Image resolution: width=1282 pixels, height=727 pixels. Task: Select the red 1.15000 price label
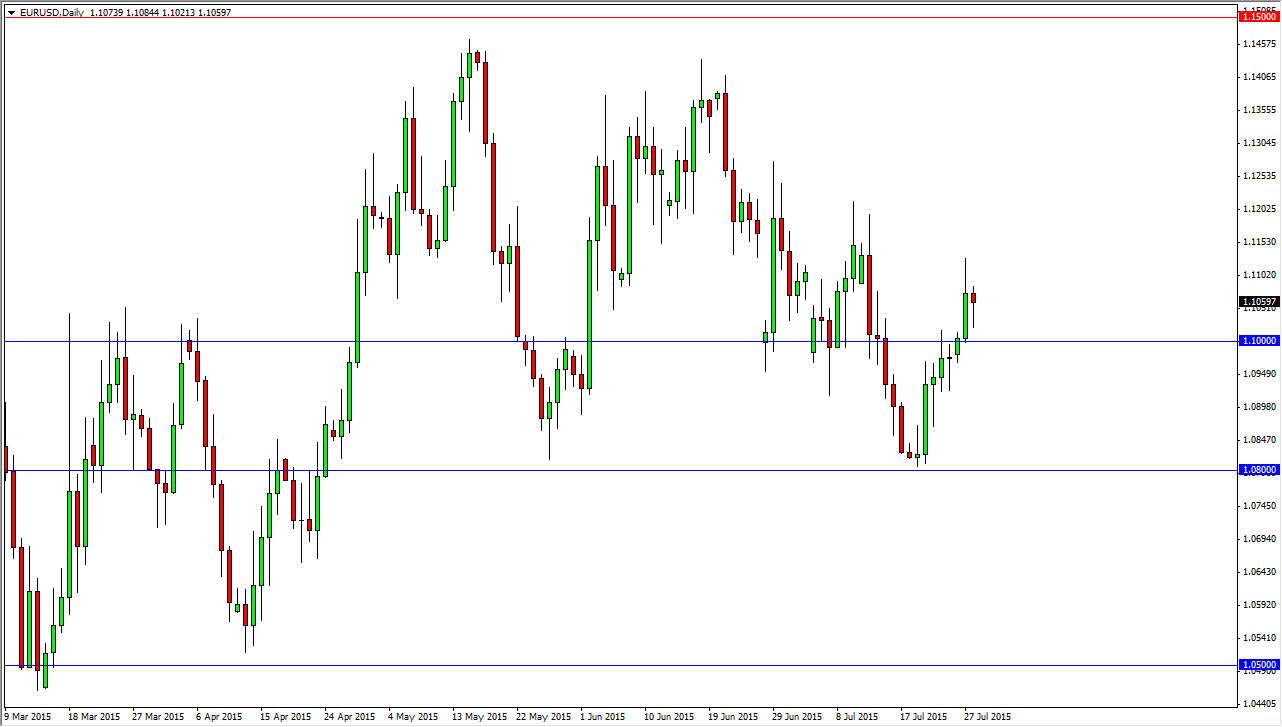point(1259,17)
